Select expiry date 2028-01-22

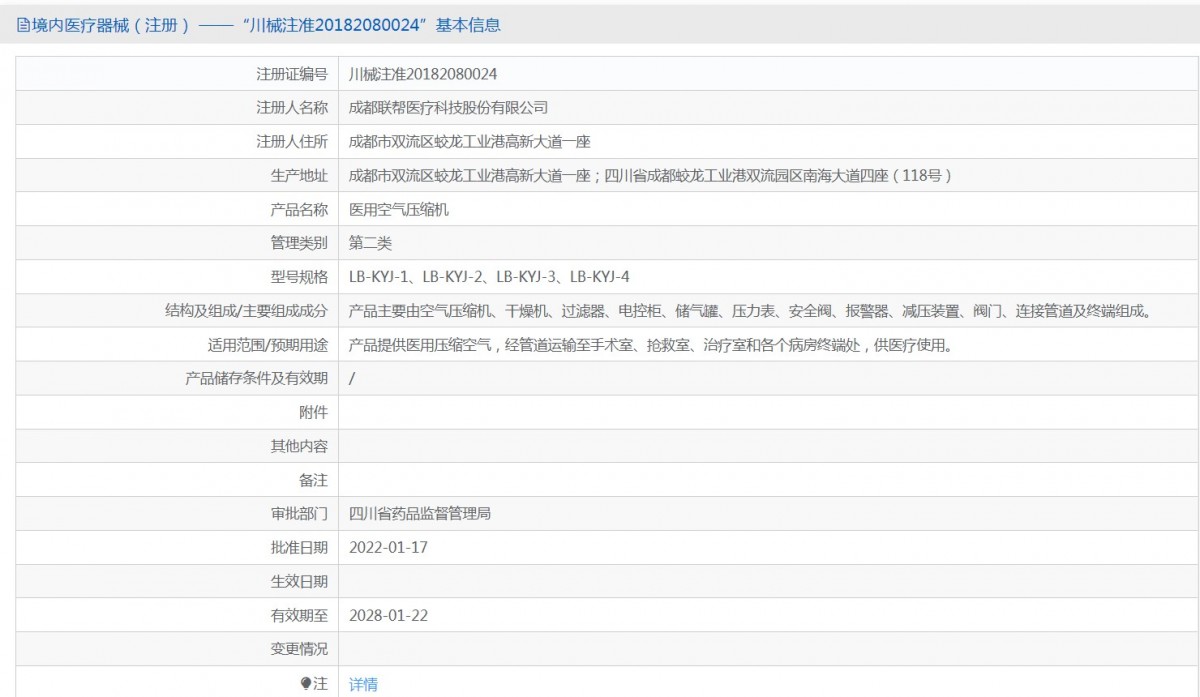click(389, 615)
